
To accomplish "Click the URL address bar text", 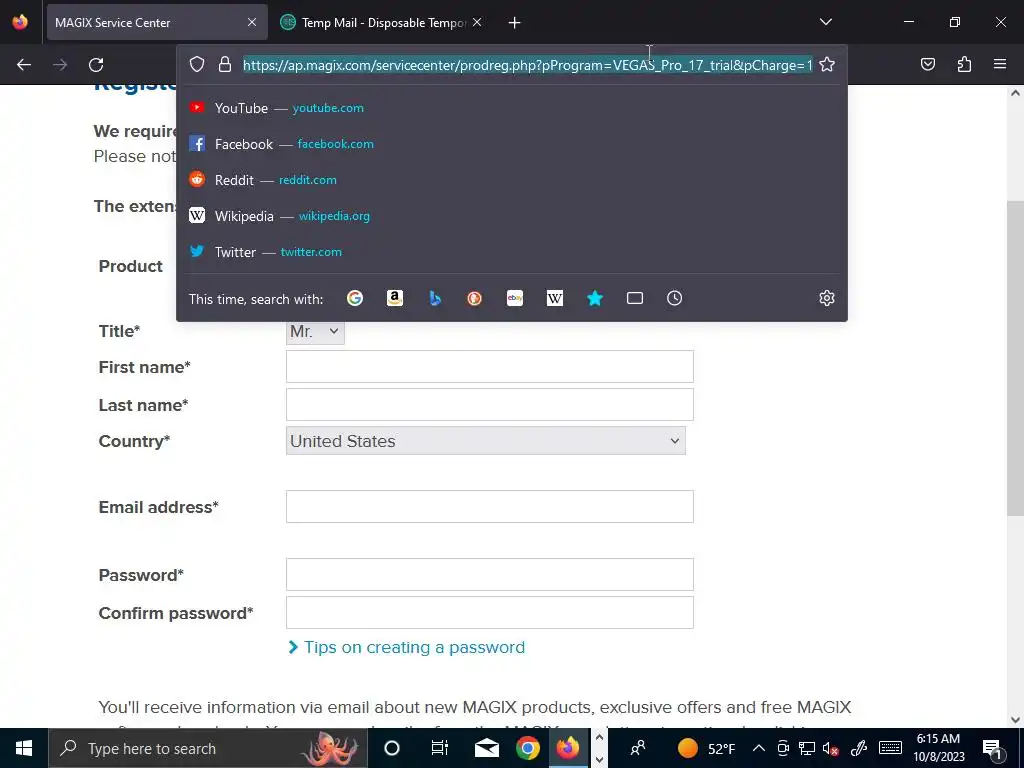I will point(528,65).
